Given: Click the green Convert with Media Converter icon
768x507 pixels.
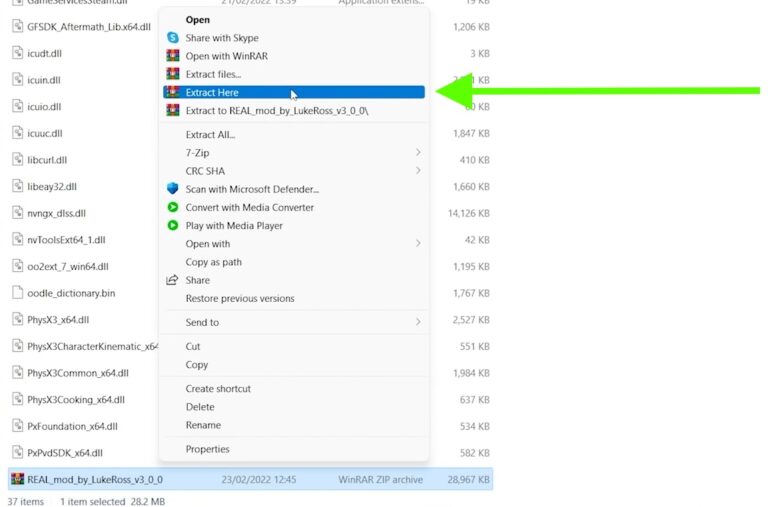Looking at the screenshot, I should point(173,207).
